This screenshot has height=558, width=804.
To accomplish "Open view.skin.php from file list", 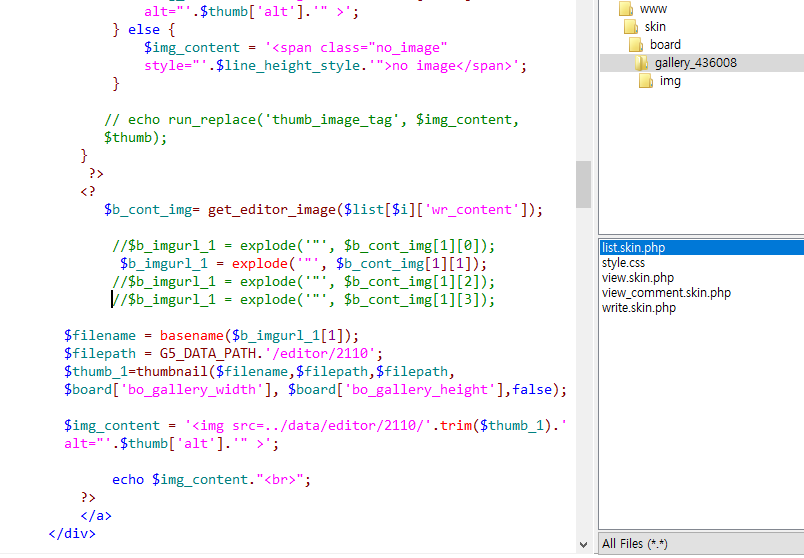I will coord(637,277).
